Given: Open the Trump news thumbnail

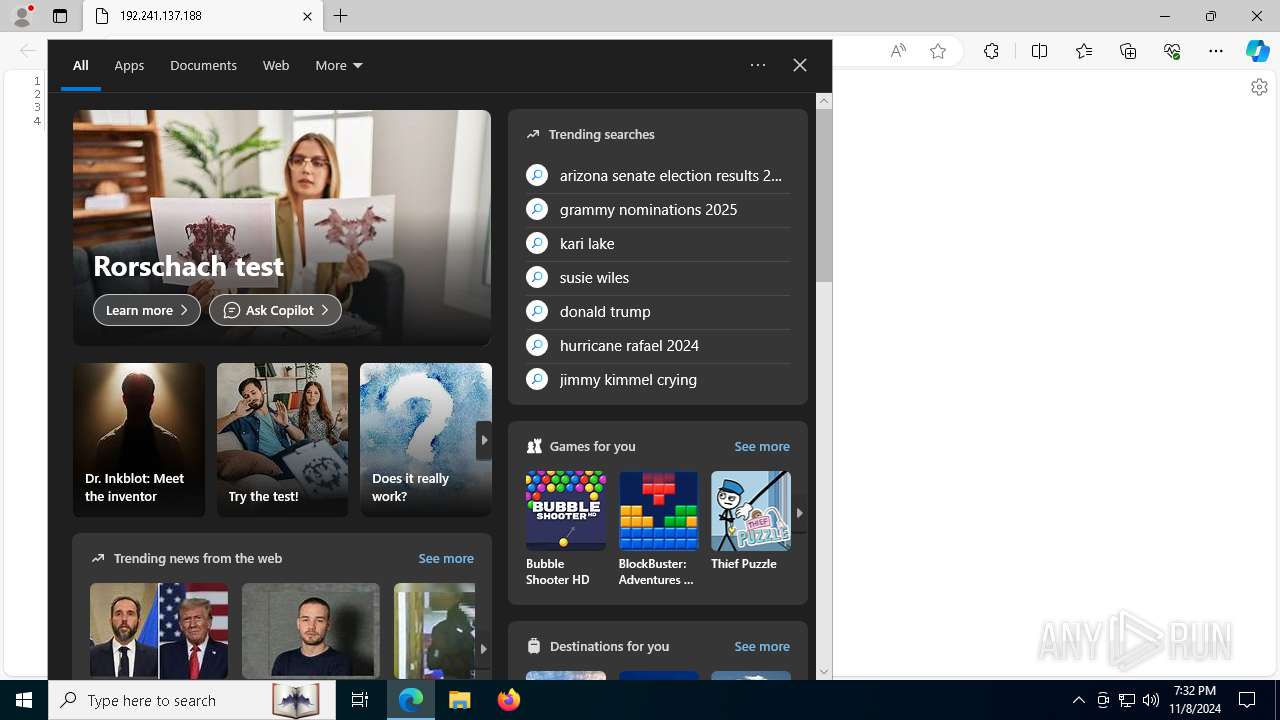Looking at the screenshot, I should coord(159,631).
